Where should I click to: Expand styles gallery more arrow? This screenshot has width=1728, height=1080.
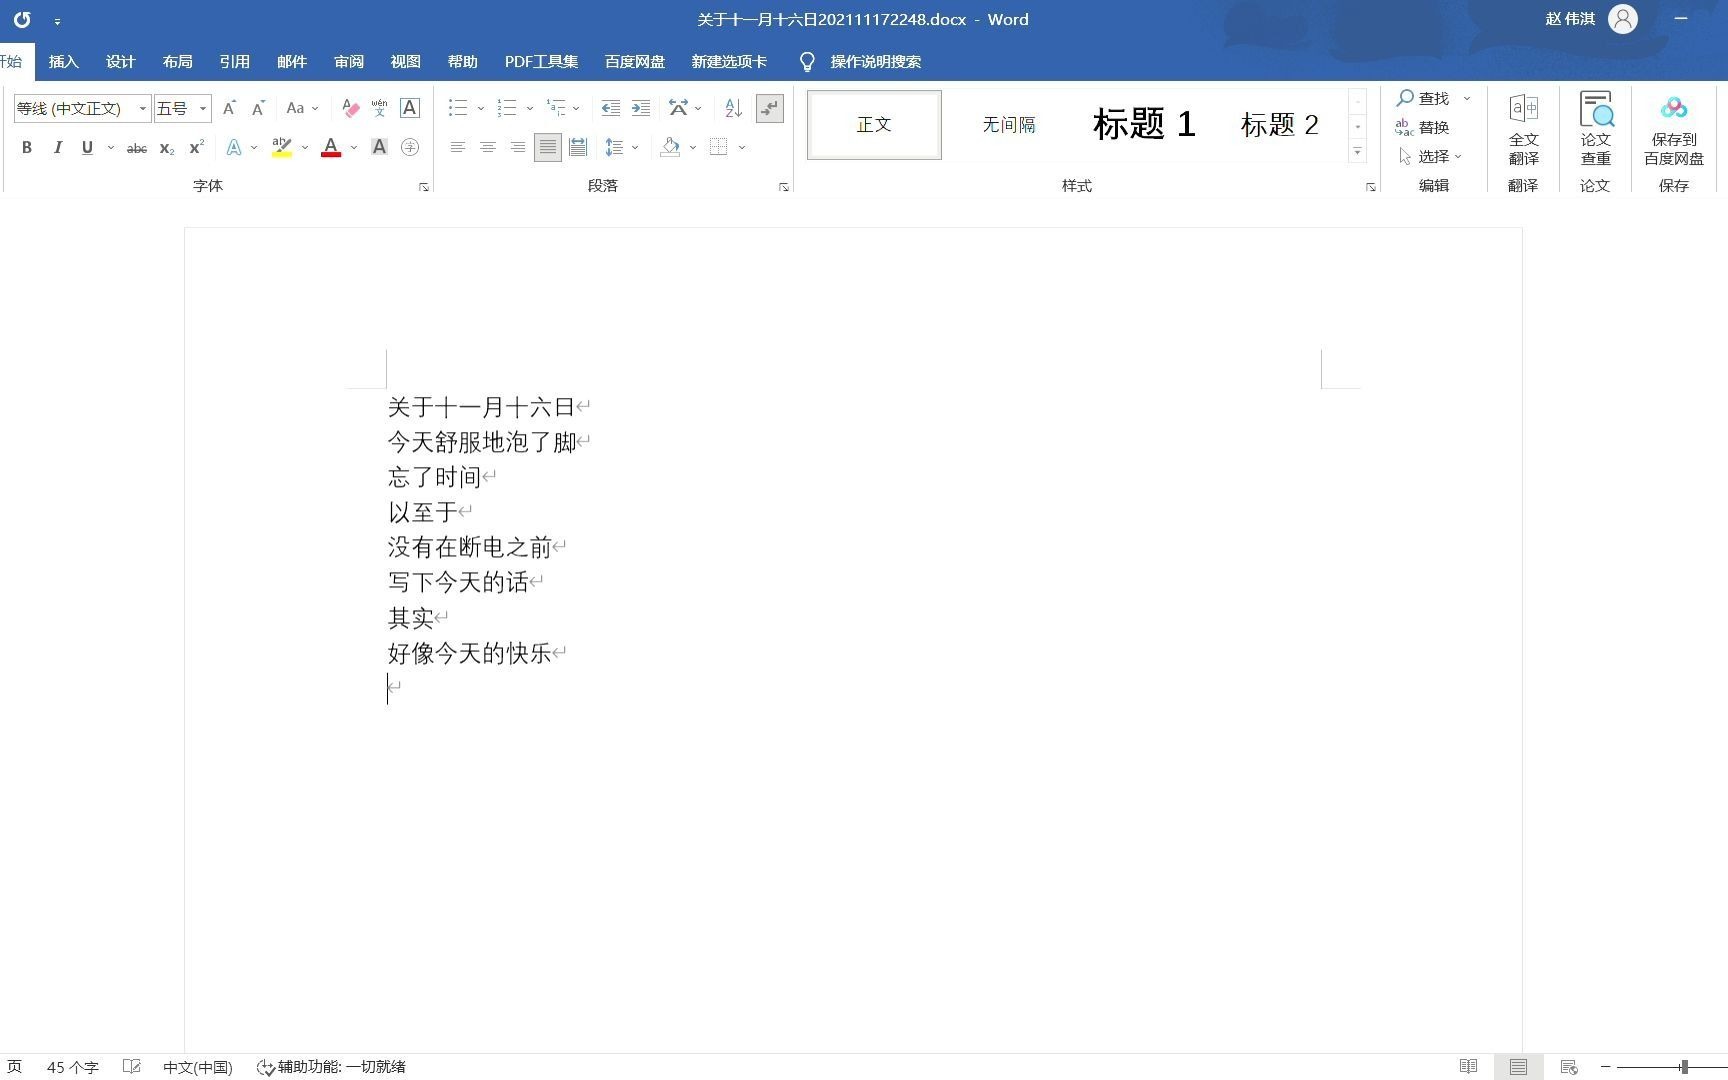point(1357,152)
